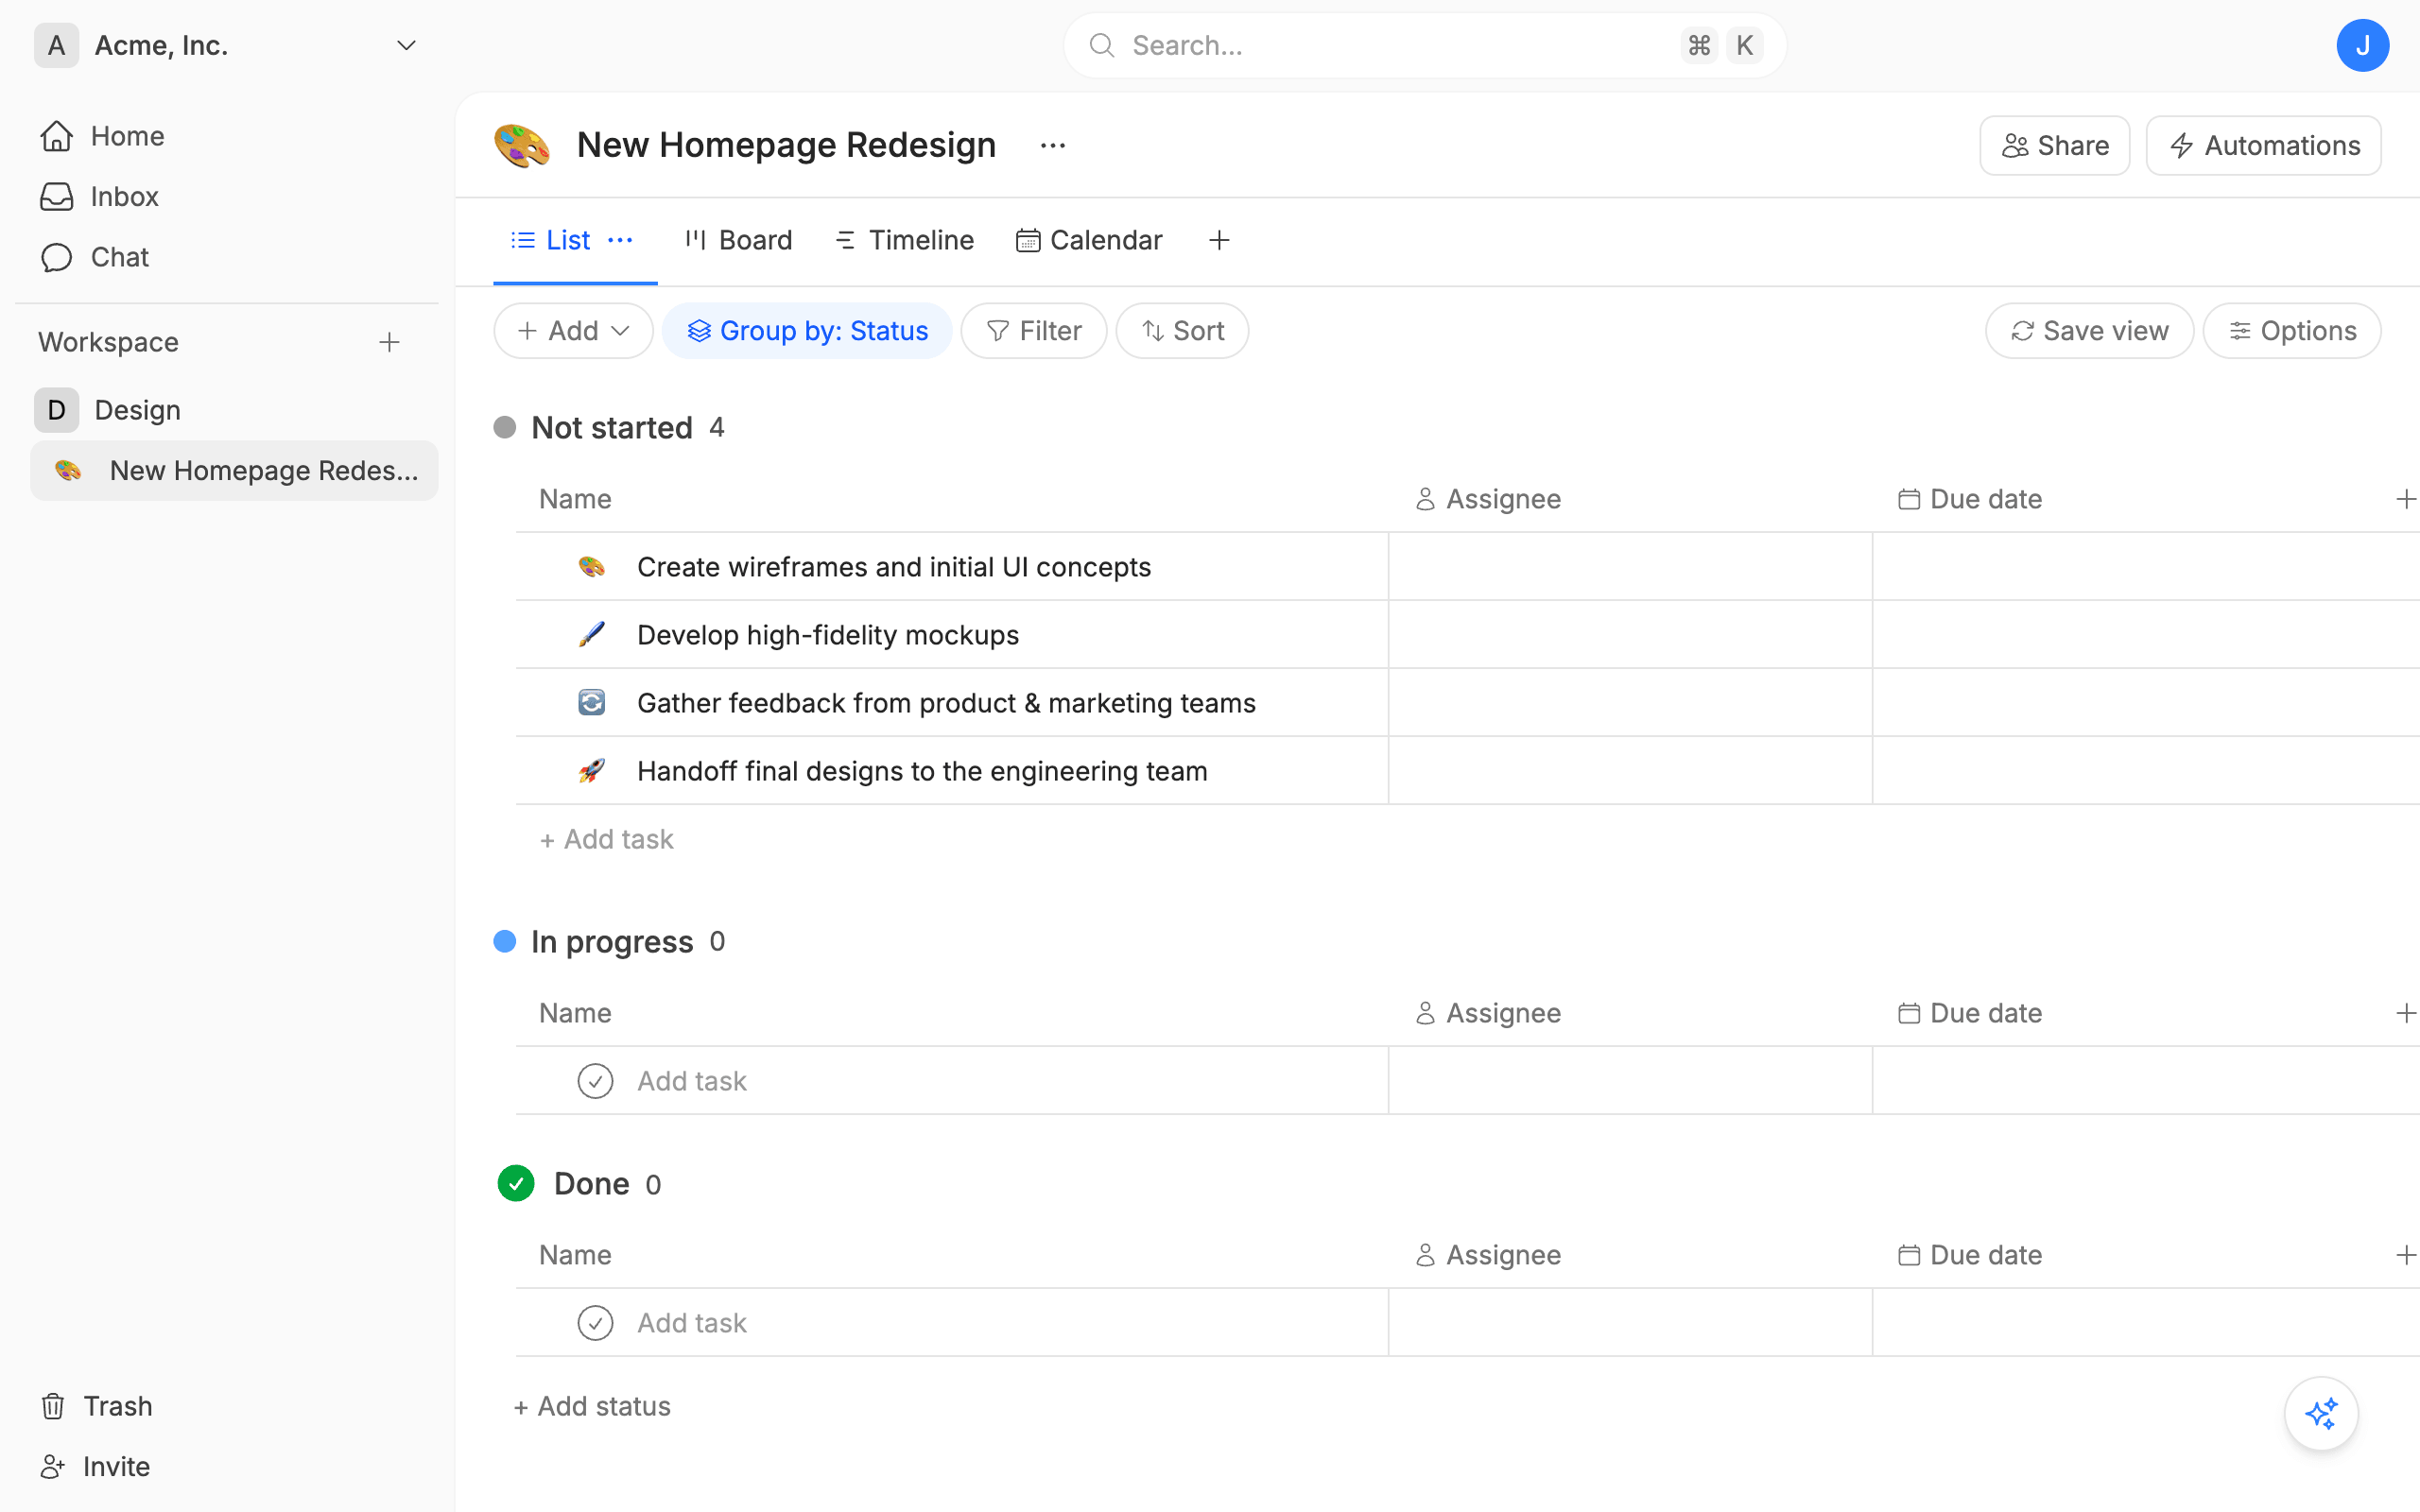Click the green Done status checkmark

pyautogui.click(x=516, y=1184)
